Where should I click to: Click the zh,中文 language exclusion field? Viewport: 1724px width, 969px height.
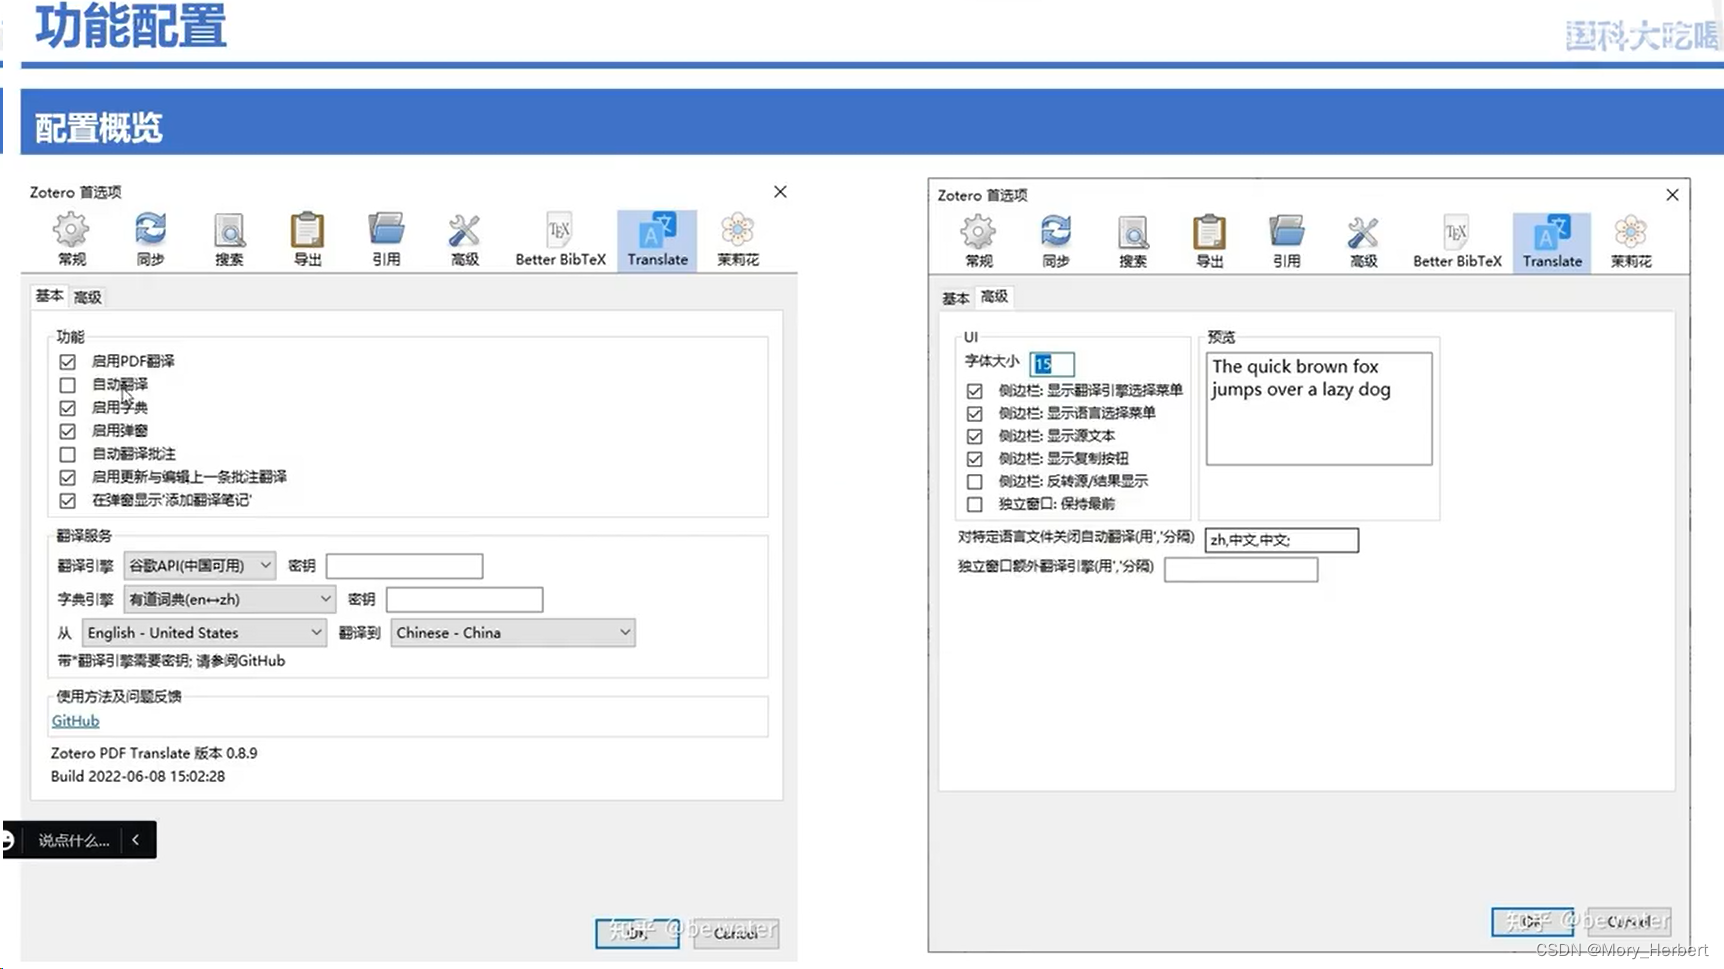(x=1282, y=540)
